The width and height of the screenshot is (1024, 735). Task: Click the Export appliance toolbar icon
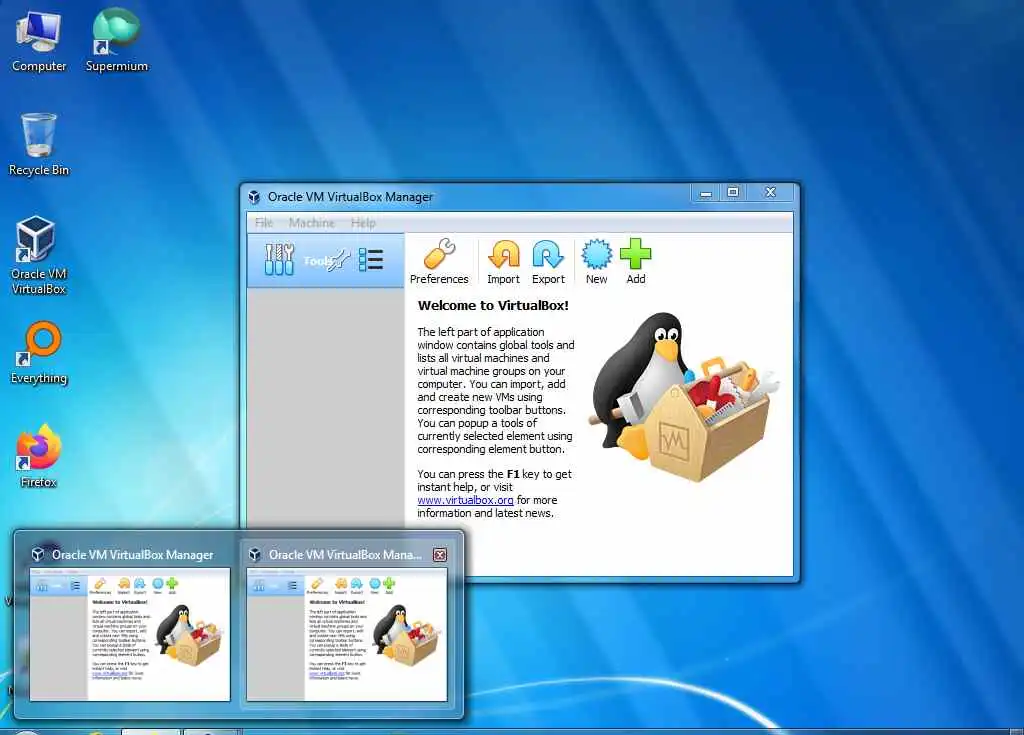(x=548, y=262)
